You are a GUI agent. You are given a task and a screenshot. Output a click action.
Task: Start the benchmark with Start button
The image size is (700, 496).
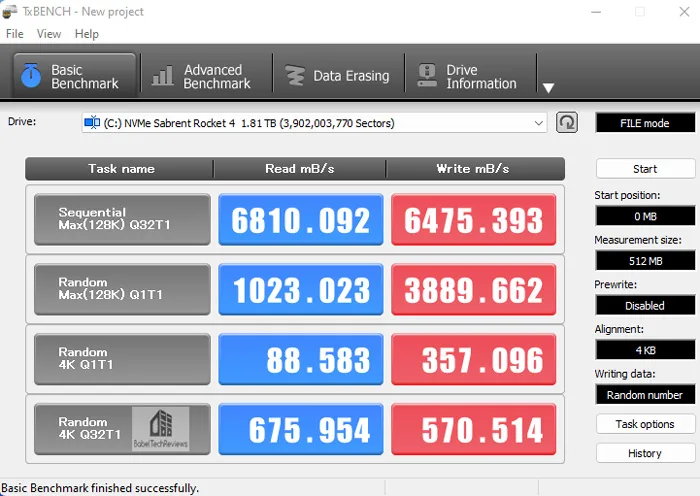point(645,169)
